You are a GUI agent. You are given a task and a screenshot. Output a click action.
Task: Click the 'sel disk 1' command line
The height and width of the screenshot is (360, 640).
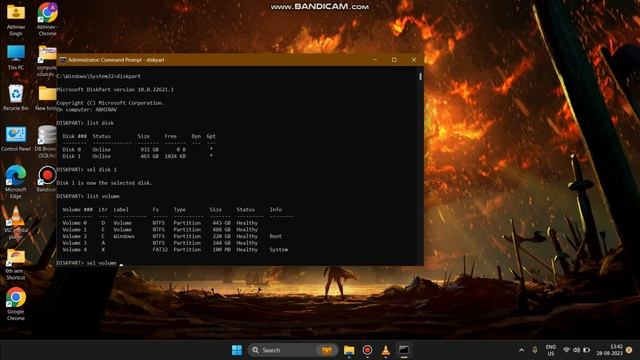(87, 169)
